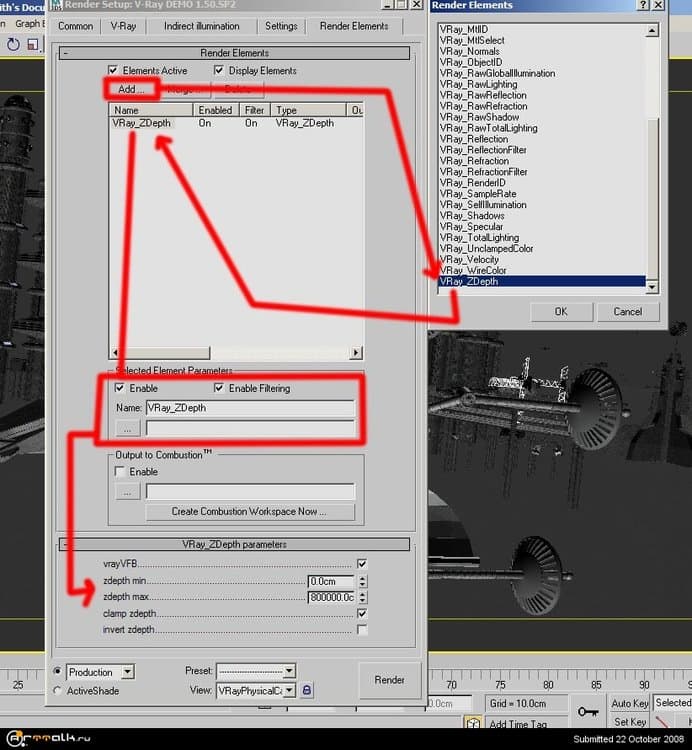Click the viewport lock icon beside View
Viewport: 692px width, 750px height.
point(307,691)
